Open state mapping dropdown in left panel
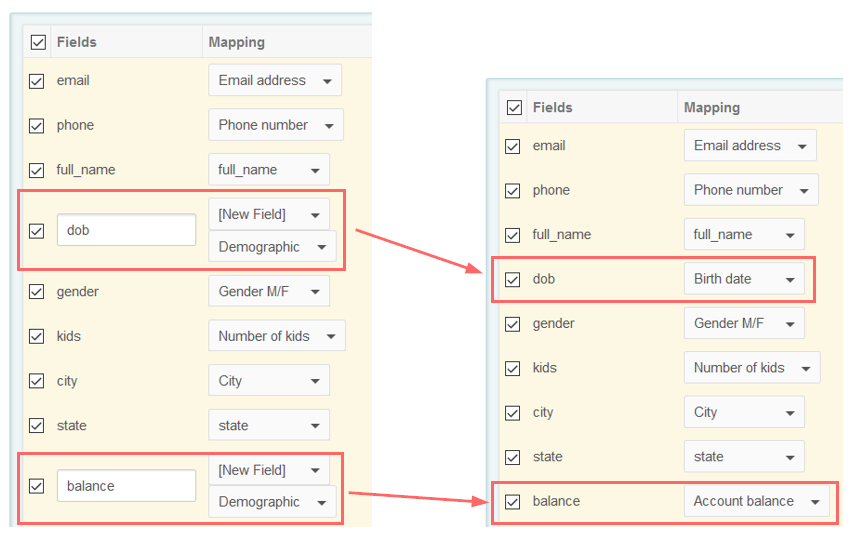The width and height of the screenshot is (852, 534). coord(269,425)
